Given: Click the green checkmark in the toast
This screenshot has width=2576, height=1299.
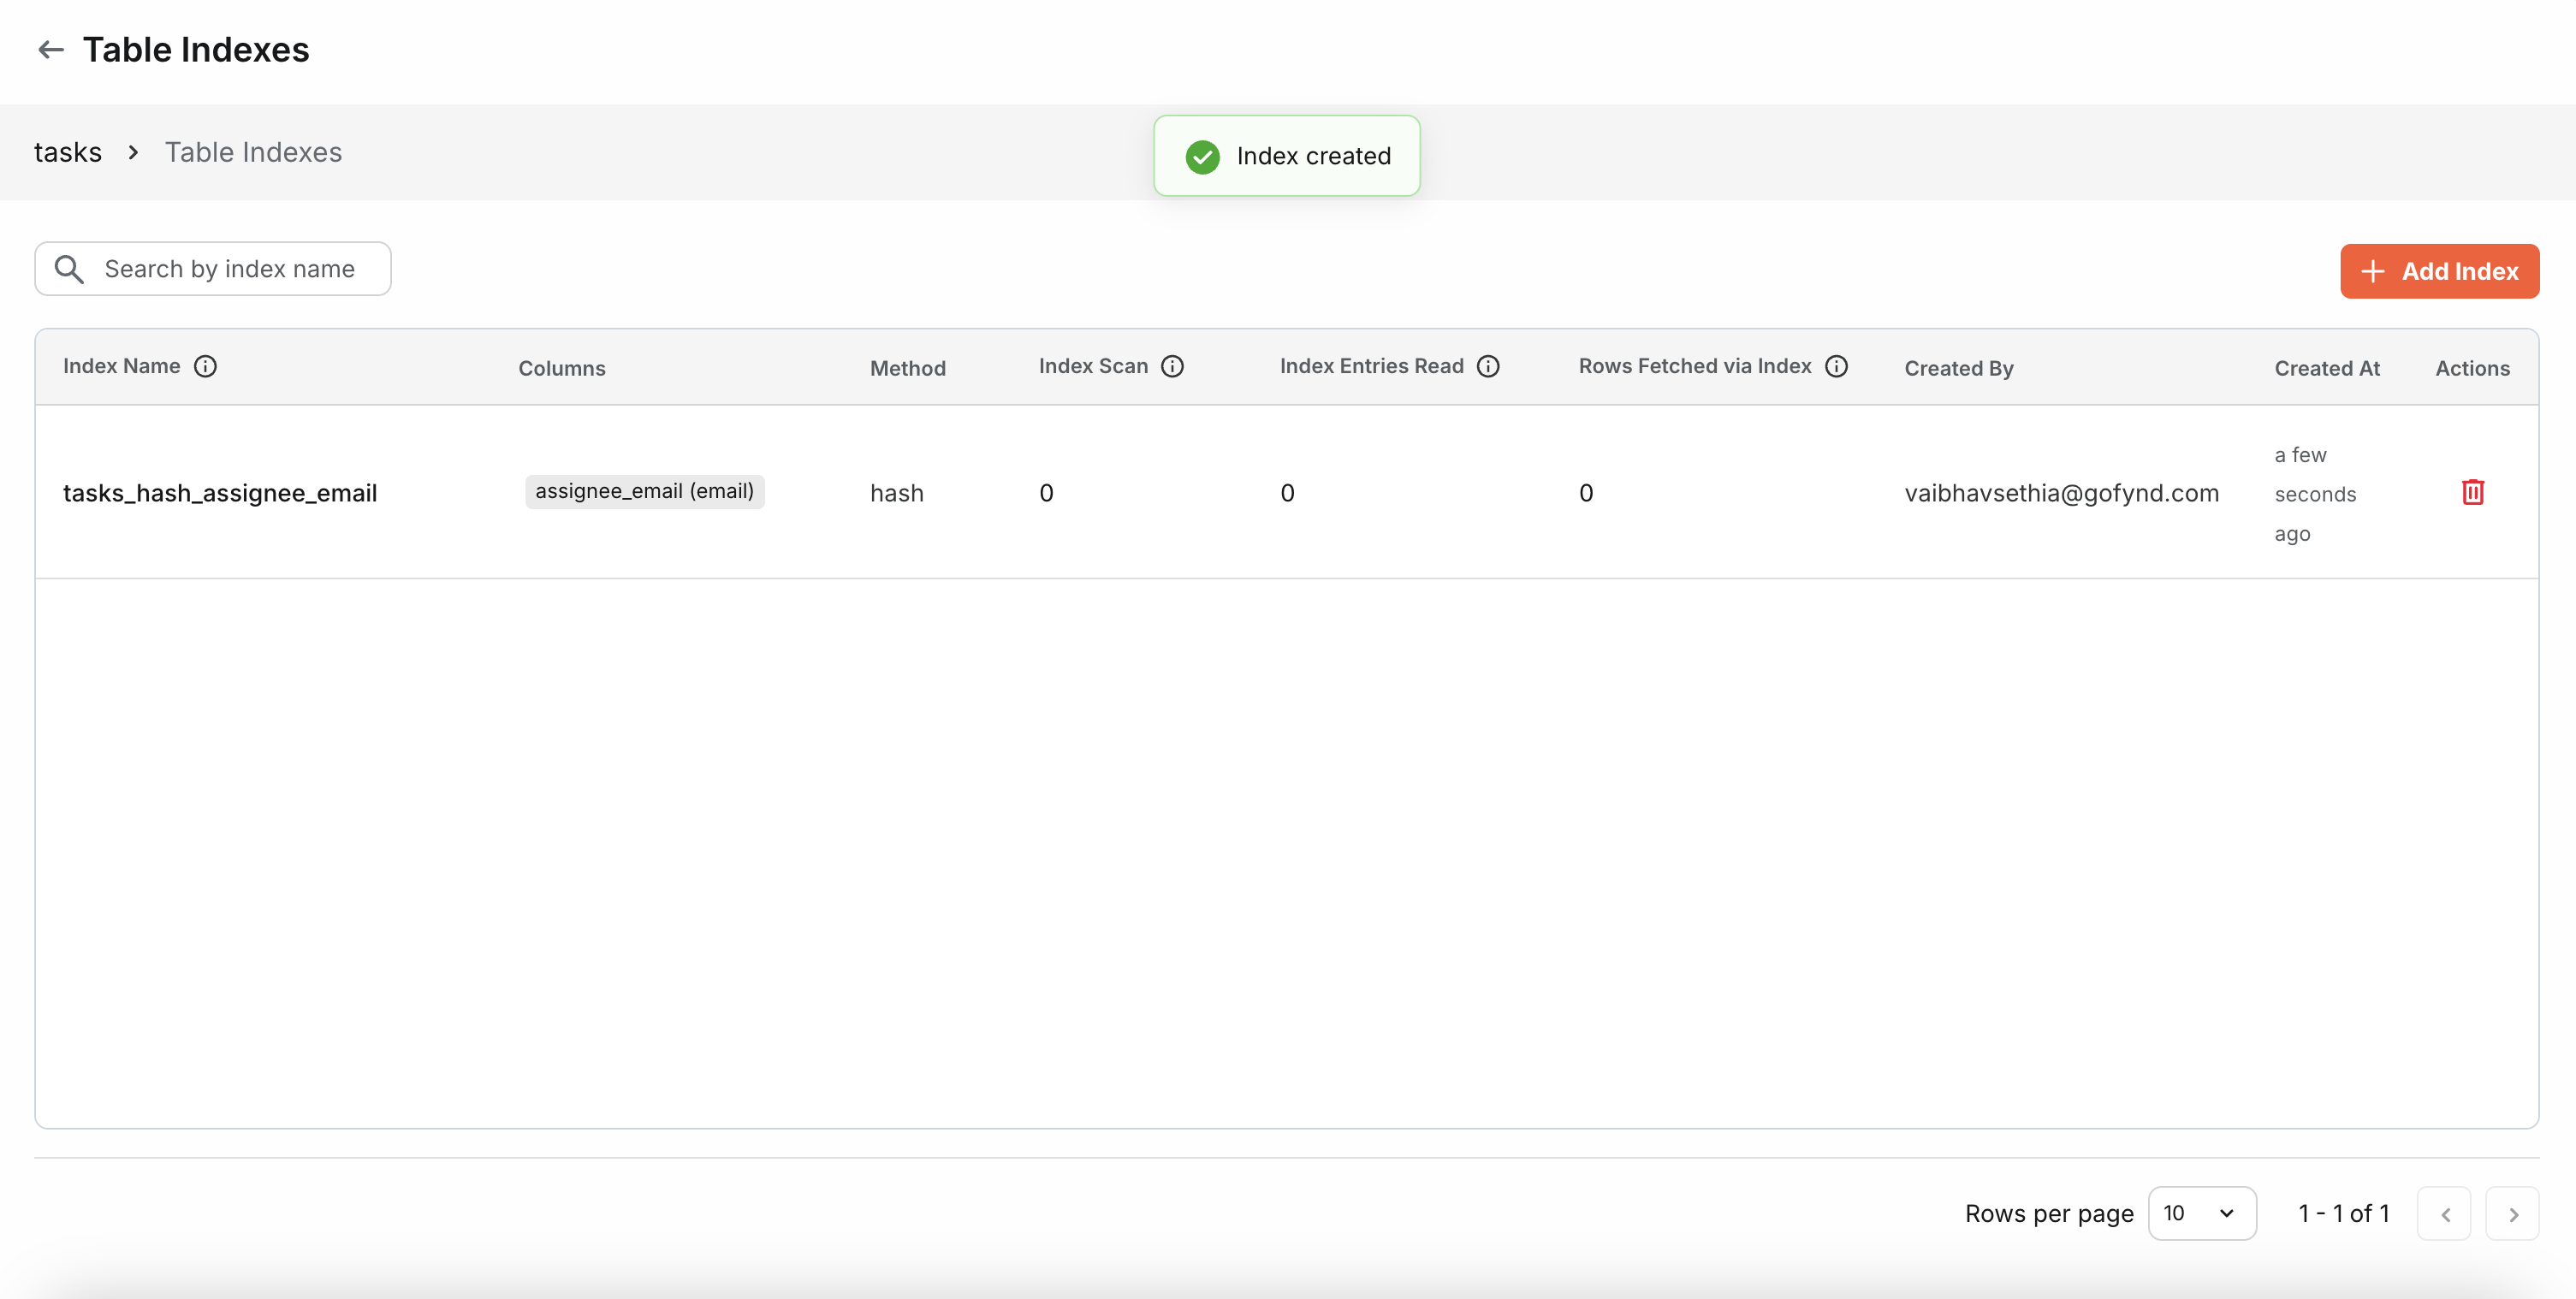Looking at the screenshot, I should click(x=1202, y=156).
